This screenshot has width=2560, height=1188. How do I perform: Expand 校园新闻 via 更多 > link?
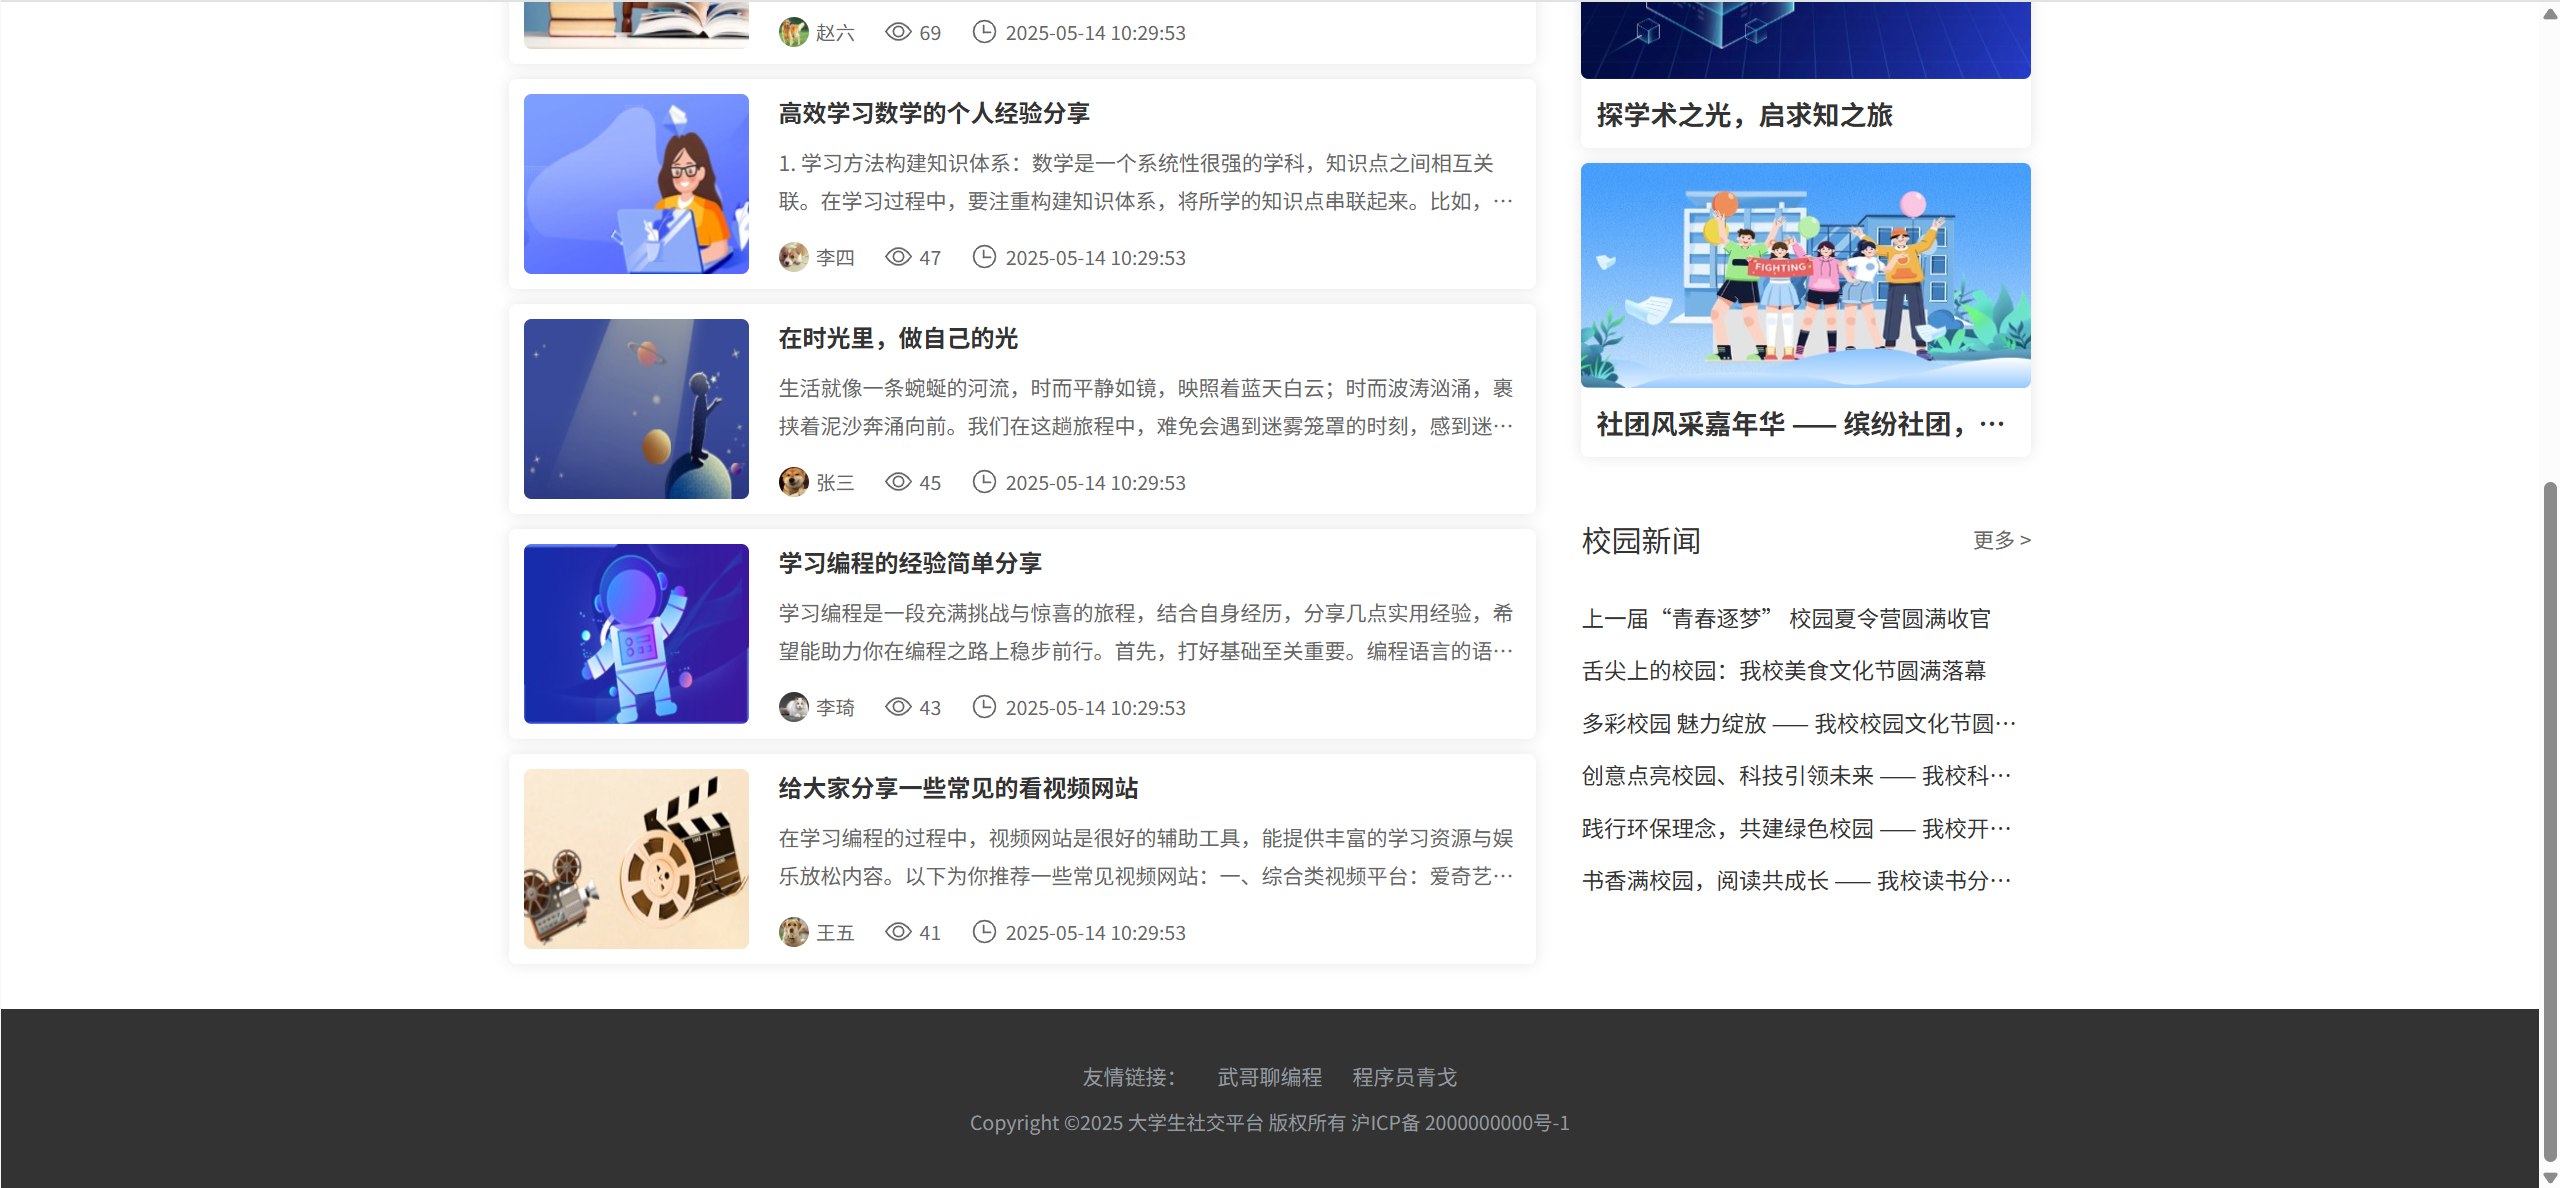click(2001, 540)
